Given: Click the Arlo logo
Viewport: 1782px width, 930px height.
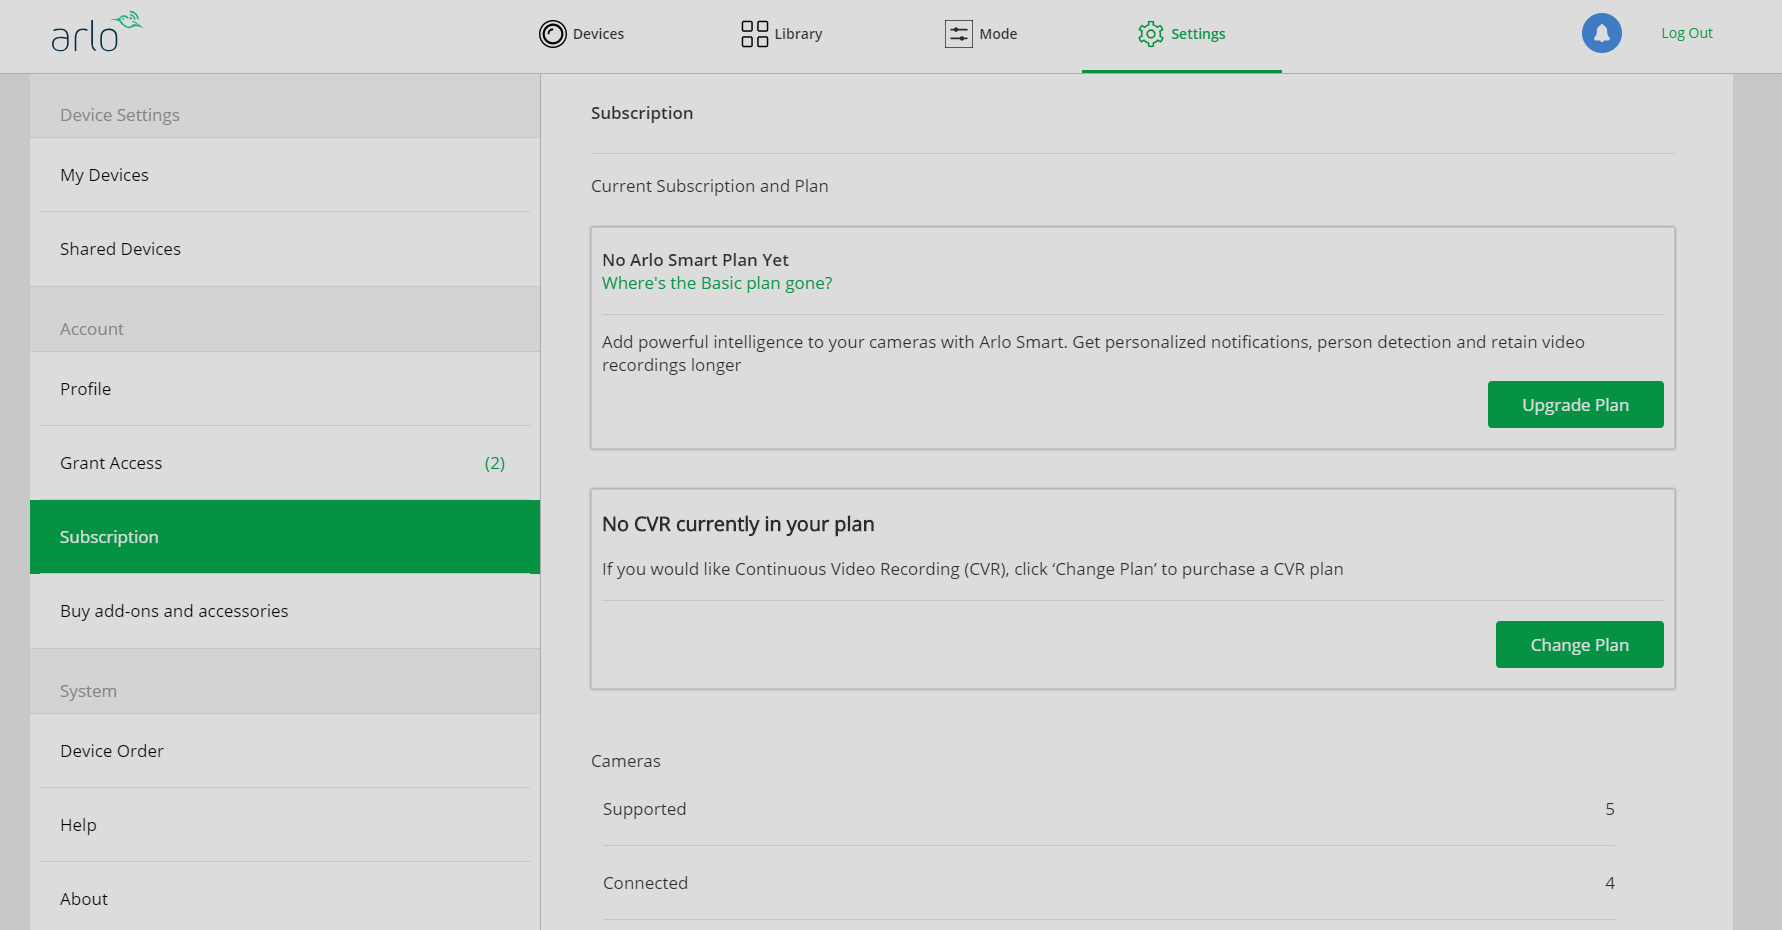Looking at the screenshot, I should point(97,32).
